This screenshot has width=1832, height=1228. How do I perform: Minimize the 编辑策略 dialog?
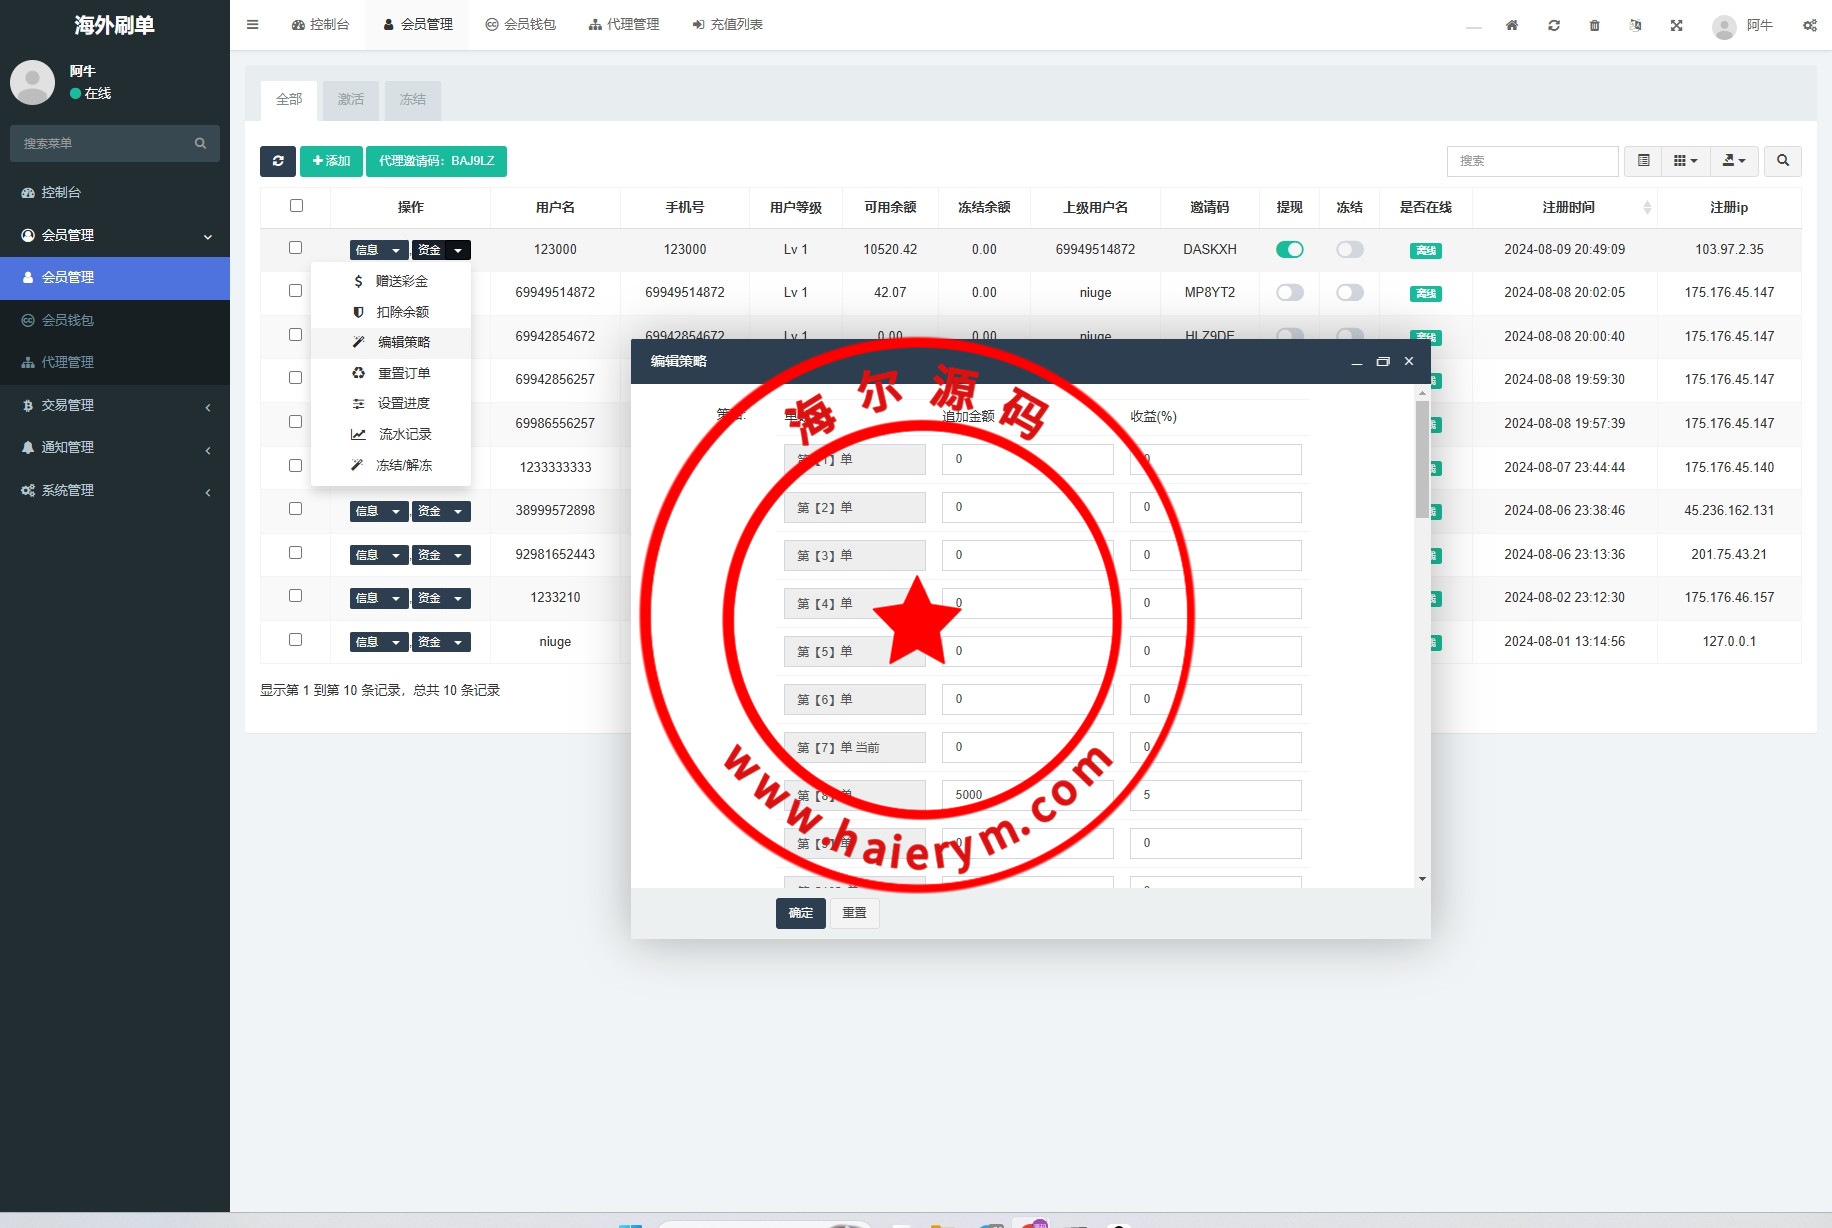1357,361
